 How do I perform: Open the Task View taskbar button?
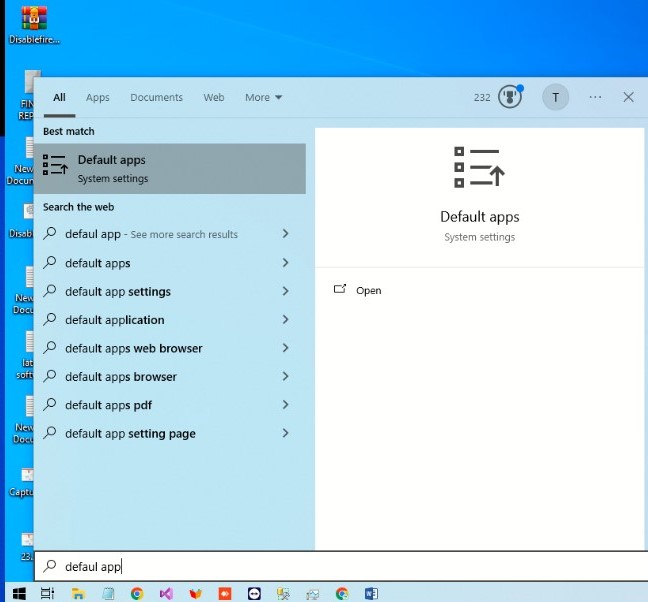pos(47,593)
